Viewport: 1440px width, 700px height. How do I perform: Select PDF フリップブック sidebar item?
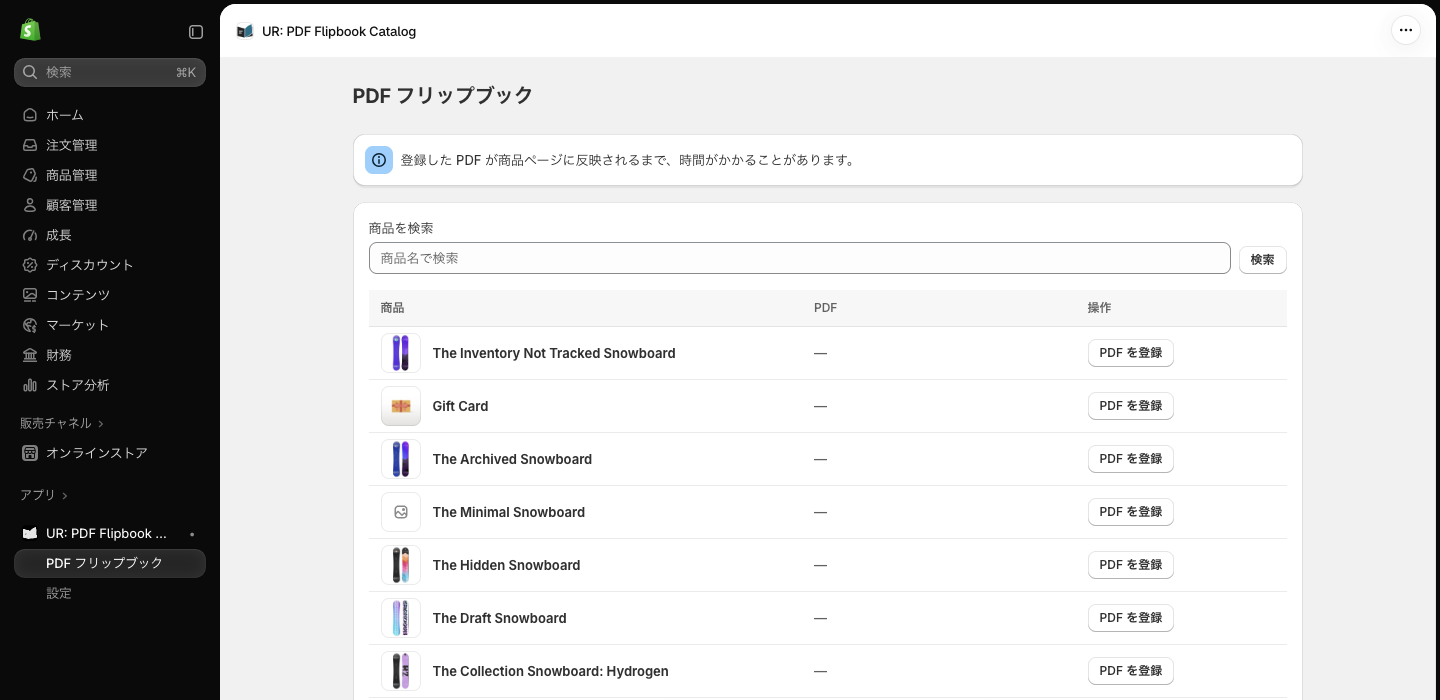110,563
